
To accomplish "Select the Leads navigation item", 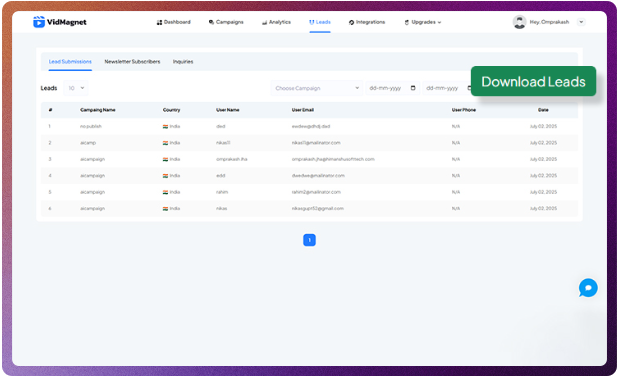I will point(320,22).
